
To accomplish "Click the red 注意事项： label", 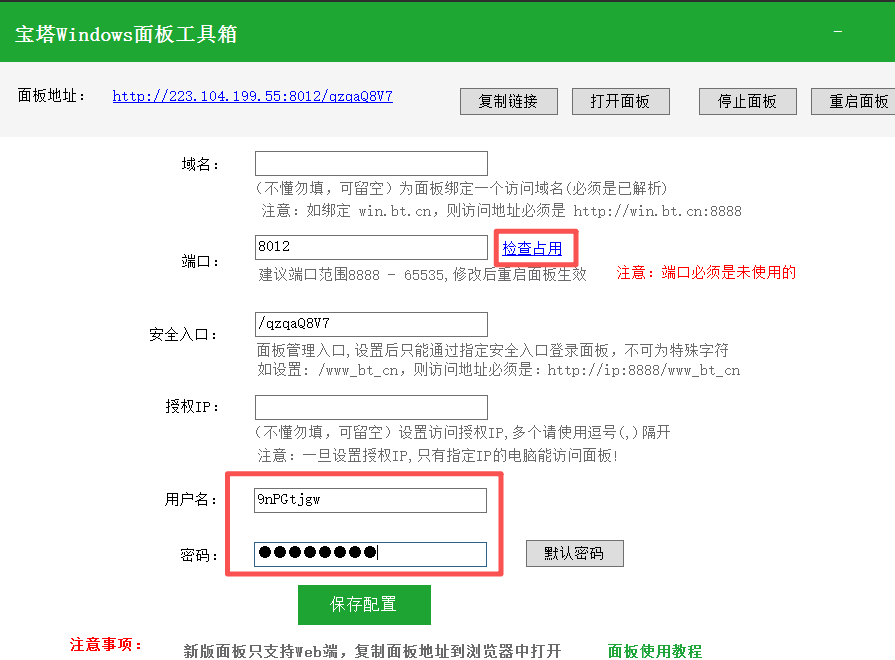I will pyautogui.click(x=106, y=645).
